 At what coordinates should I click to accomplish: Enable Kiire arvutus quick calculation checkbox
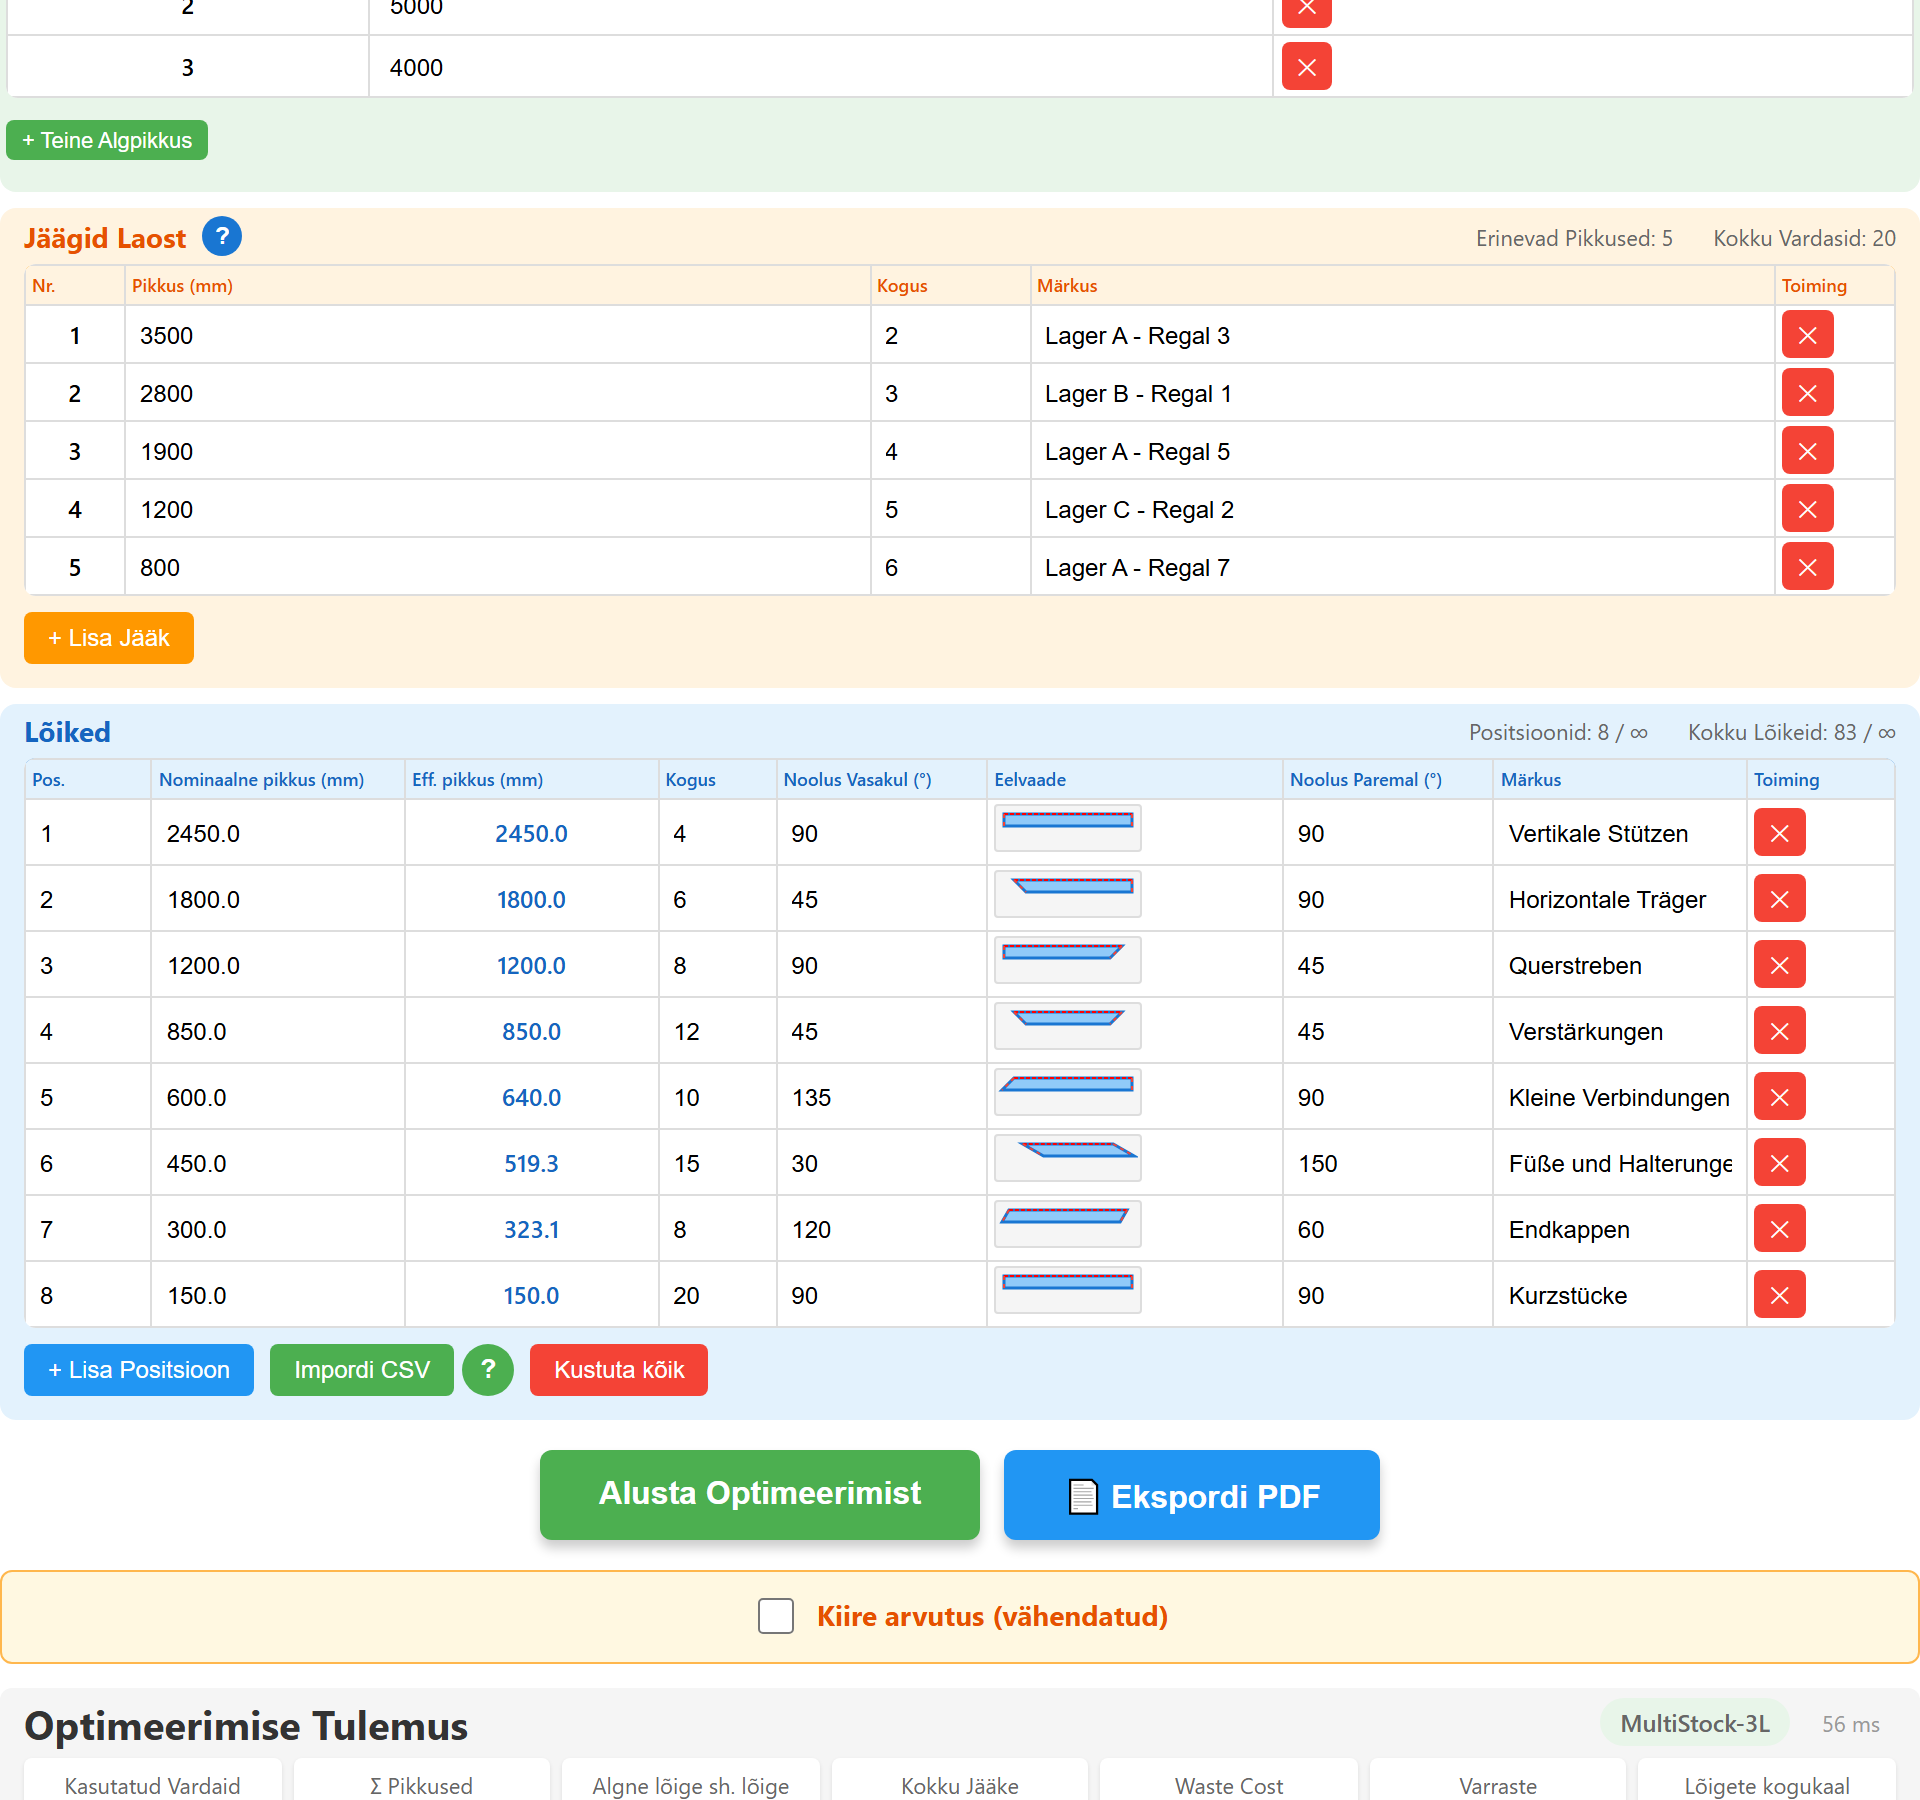[x=776, y=1616]
